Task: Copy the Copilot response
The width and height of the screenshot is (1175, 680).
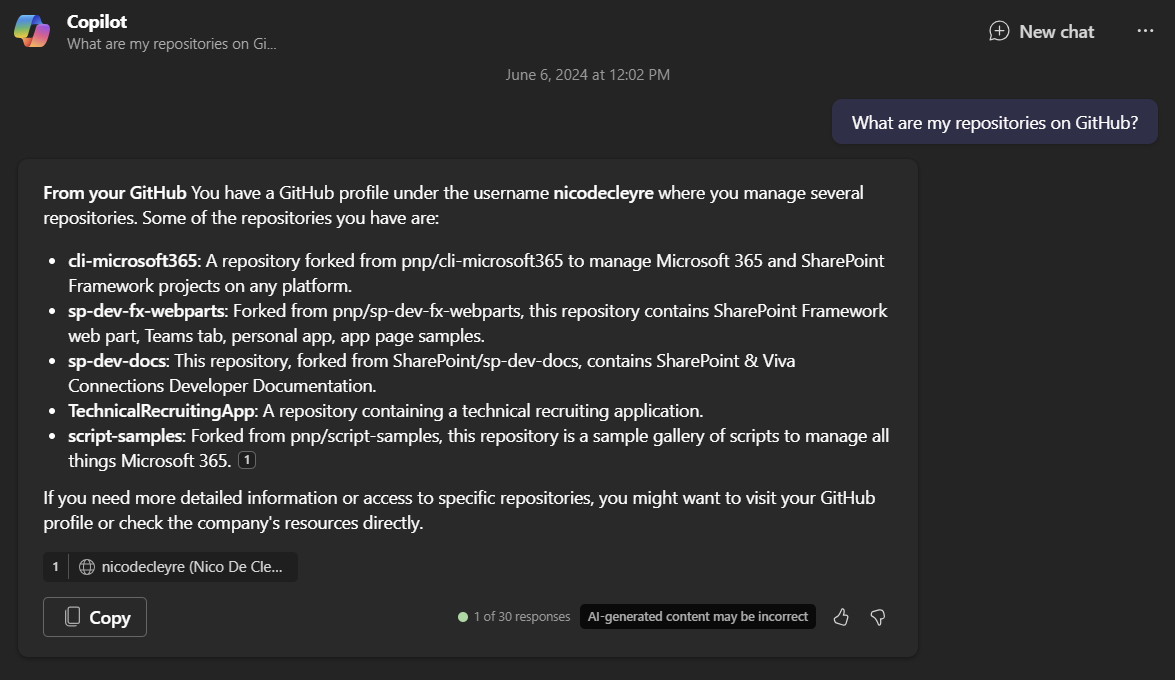Action: (x=95, y=617)
